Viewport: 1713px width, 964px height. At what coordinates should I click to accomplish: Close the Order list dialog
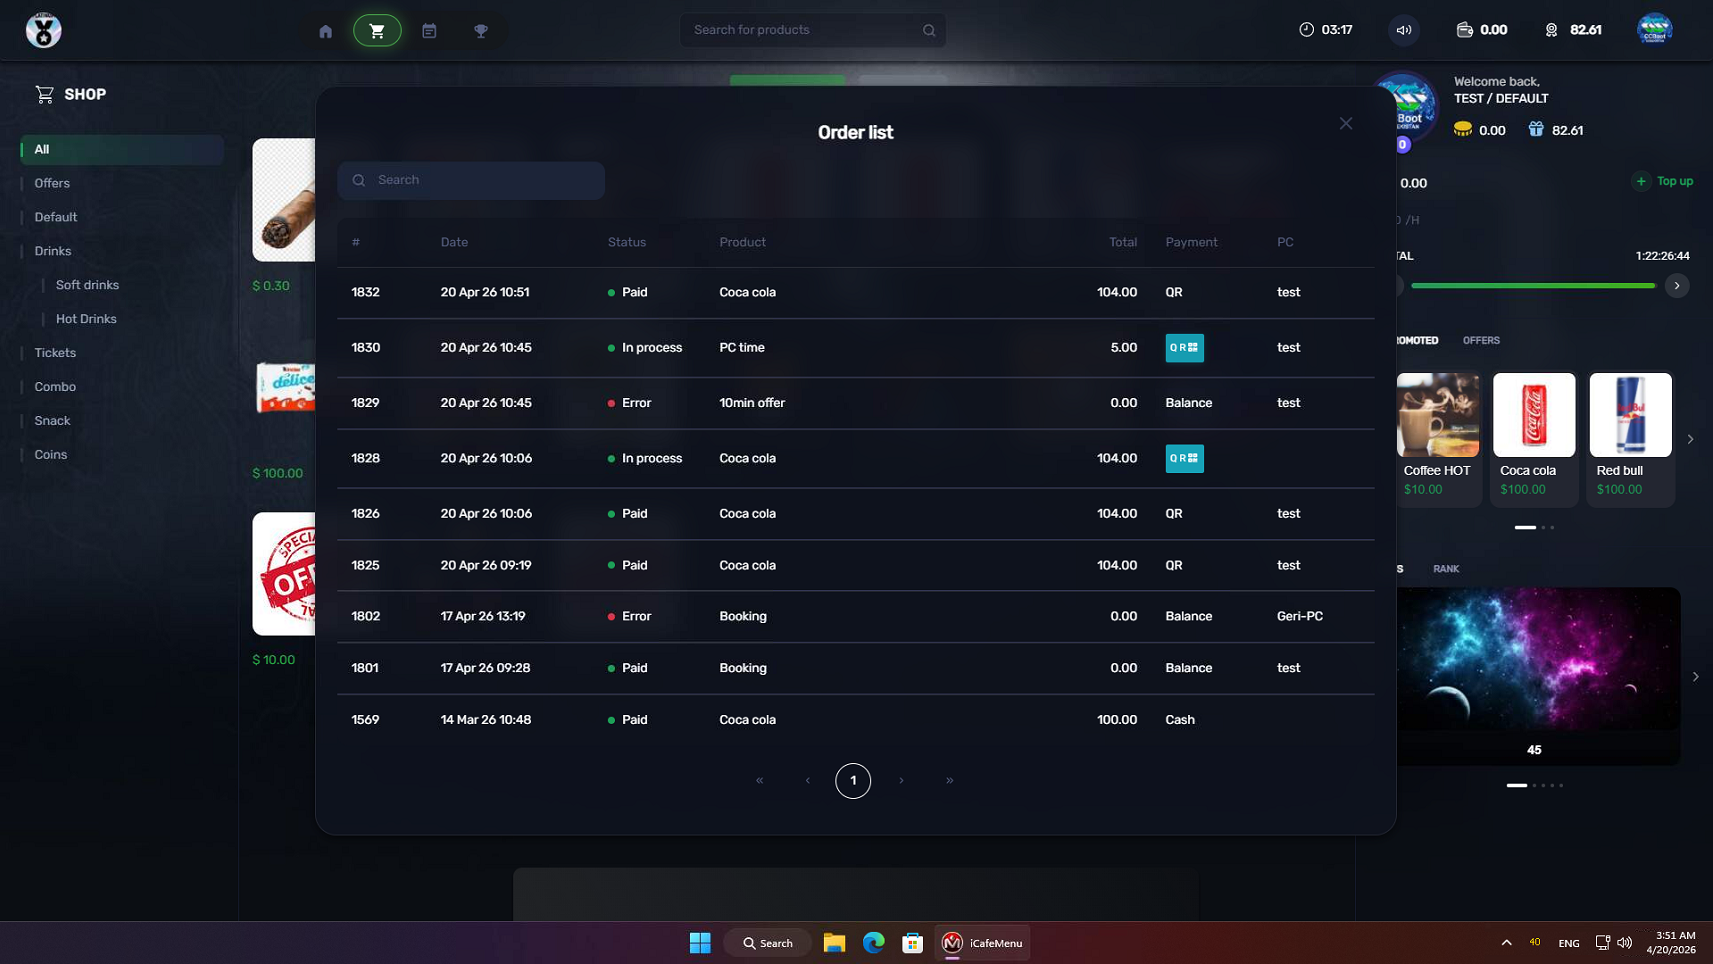[1346, 124]
